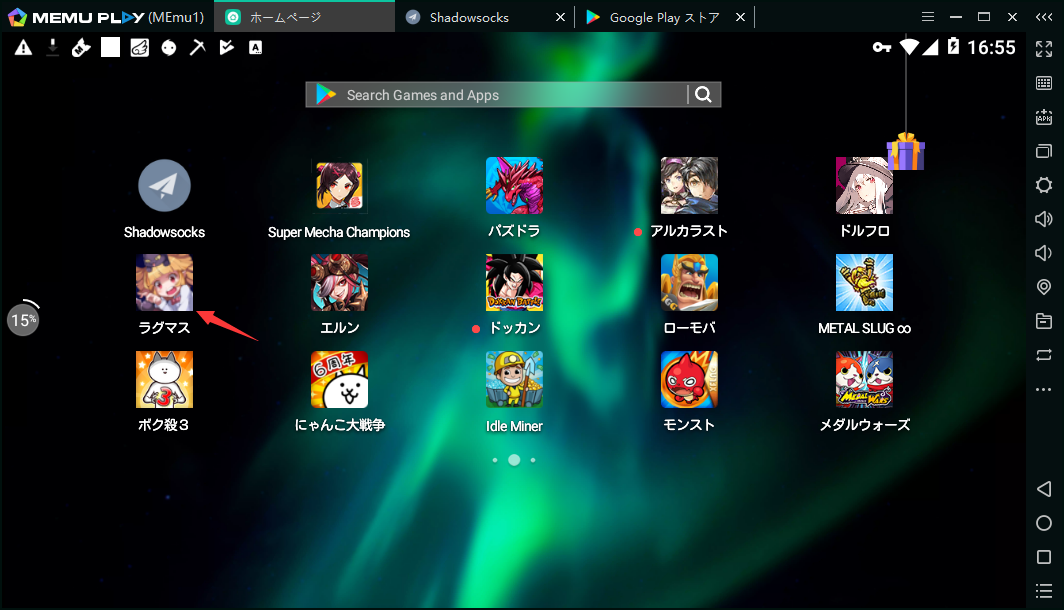
Task: Launch the パズドラ game
Action: 514,185
